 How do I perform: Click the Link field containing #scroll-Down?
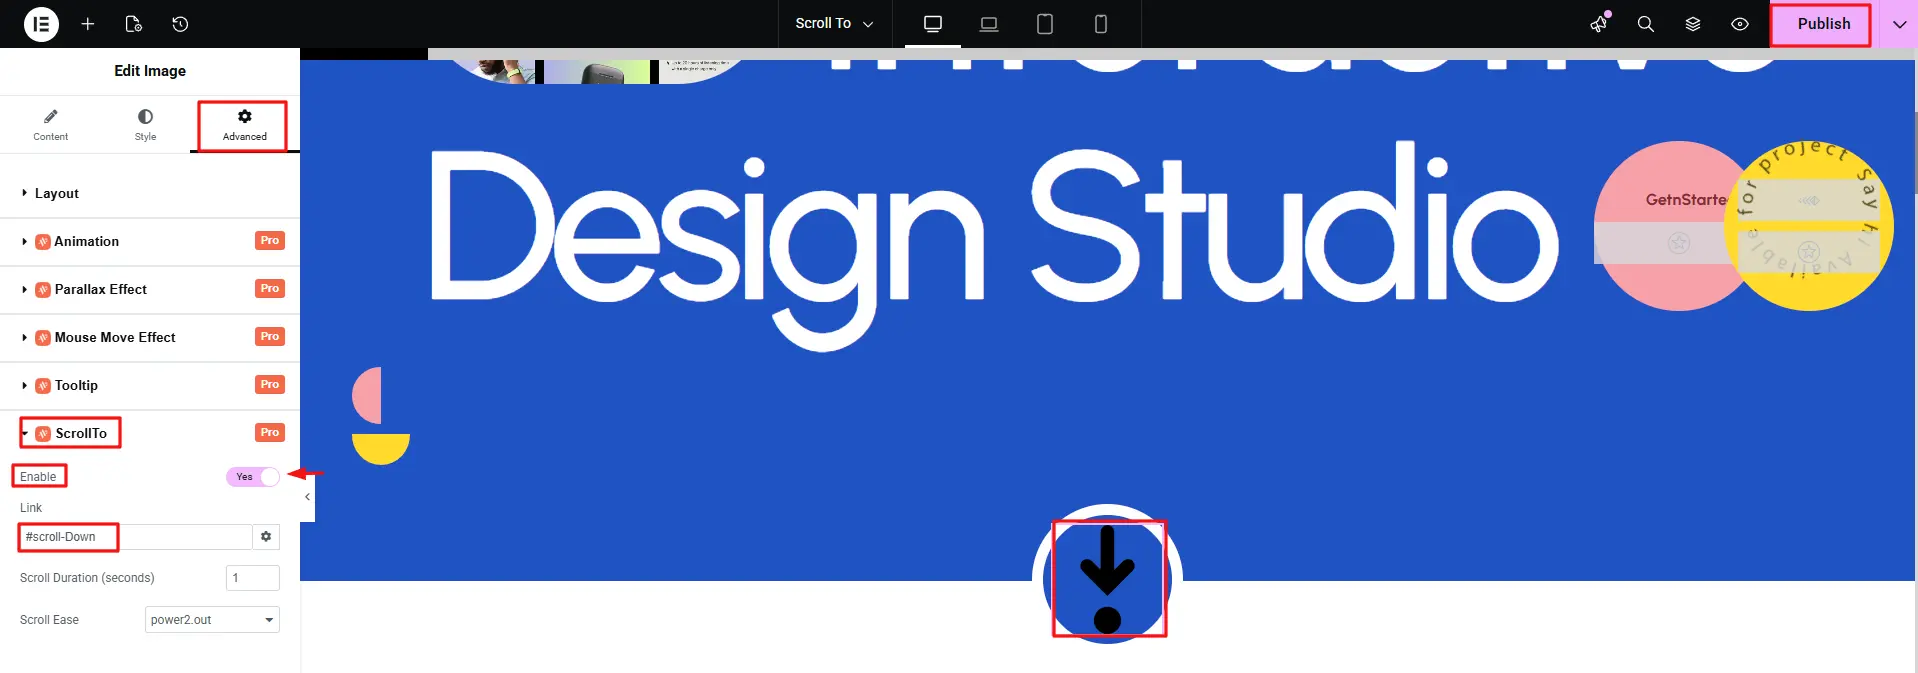[x=136, y=537]
